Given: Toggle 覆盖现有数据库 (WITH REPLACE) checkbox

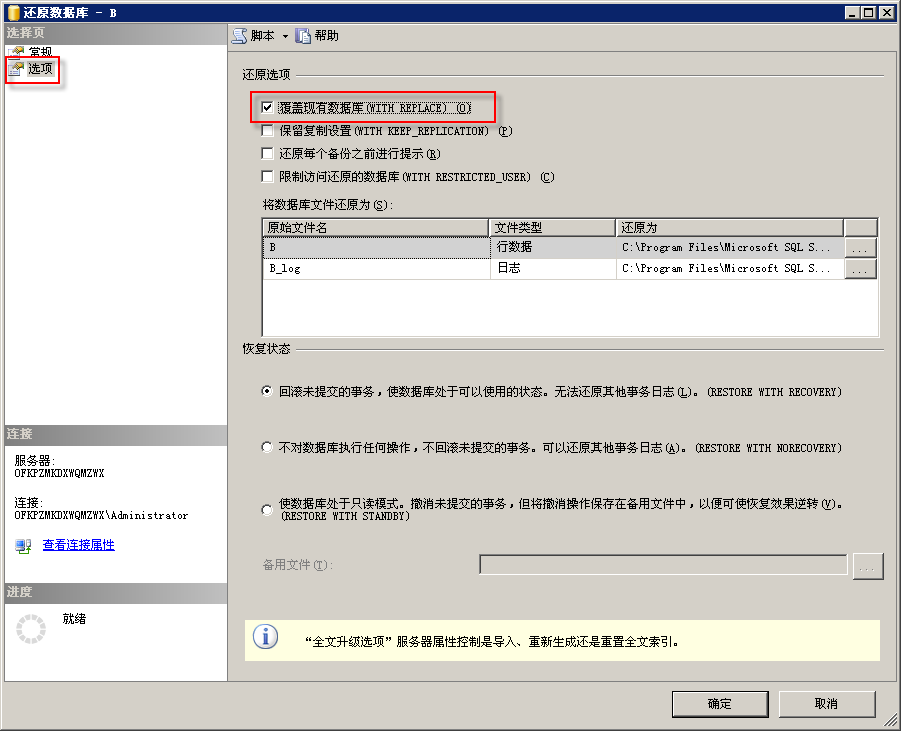Looking at the screenshot, I should [x=267, y=107].
